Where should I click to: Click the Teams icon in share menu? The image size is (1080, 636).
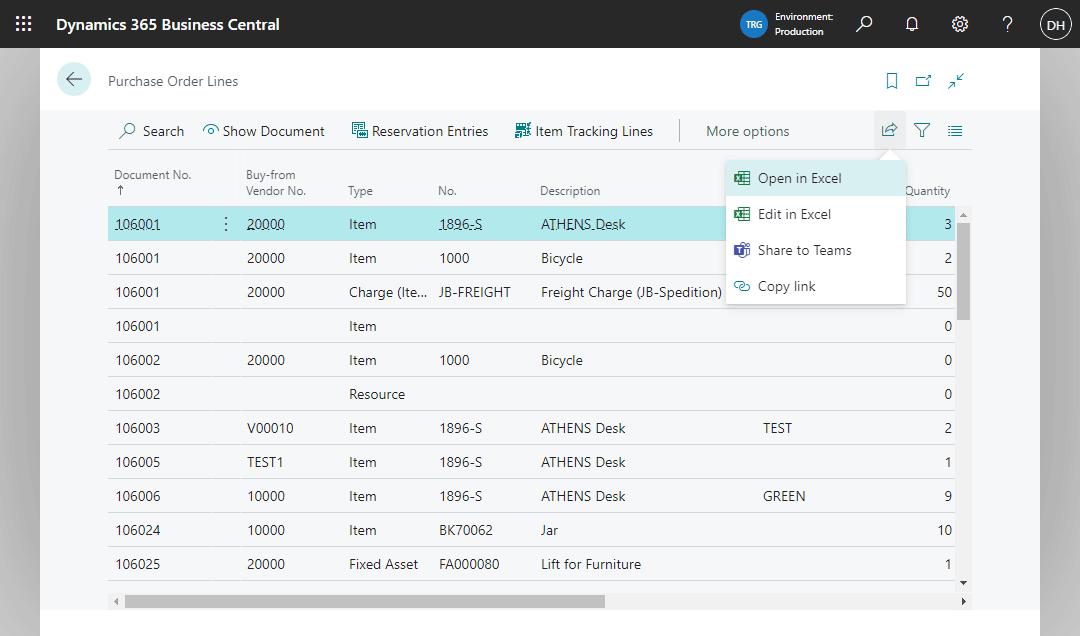(742, 249)
